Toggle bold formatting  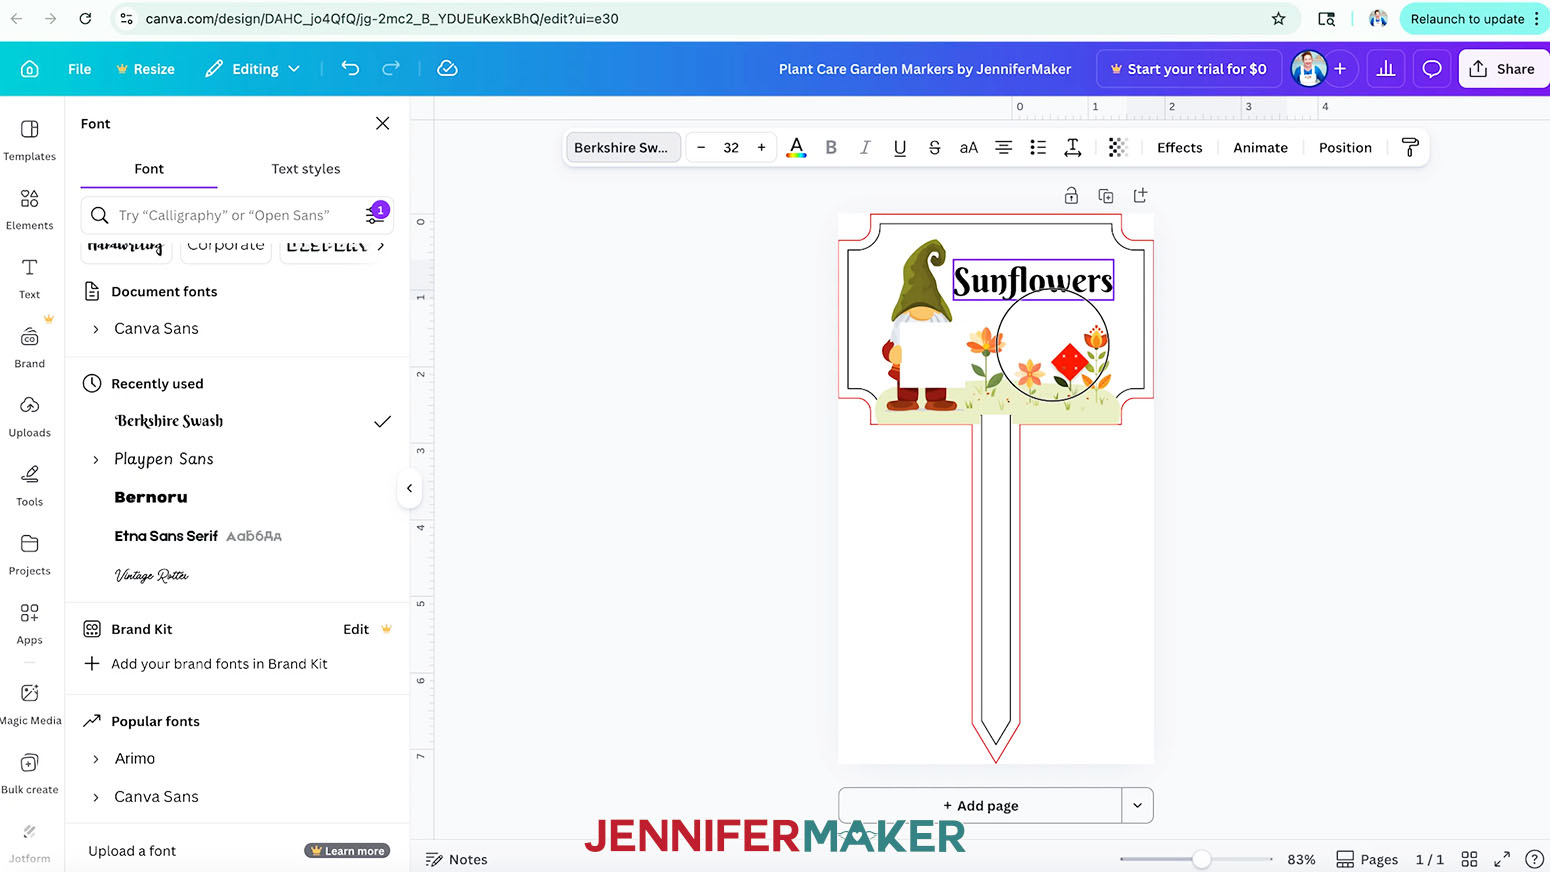pyautogui.click(x=831, y=148)
